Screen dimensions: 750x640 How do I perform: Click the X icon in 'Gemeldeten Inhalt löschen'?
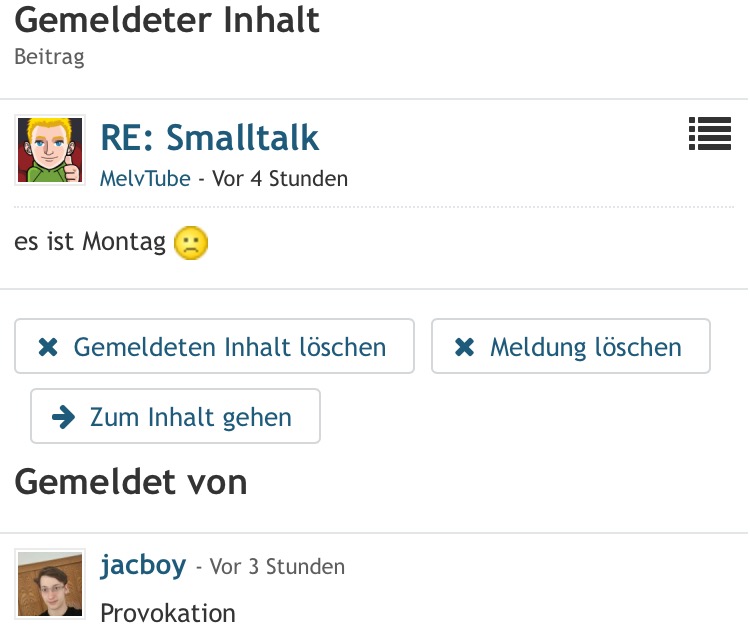coord(47,347)
